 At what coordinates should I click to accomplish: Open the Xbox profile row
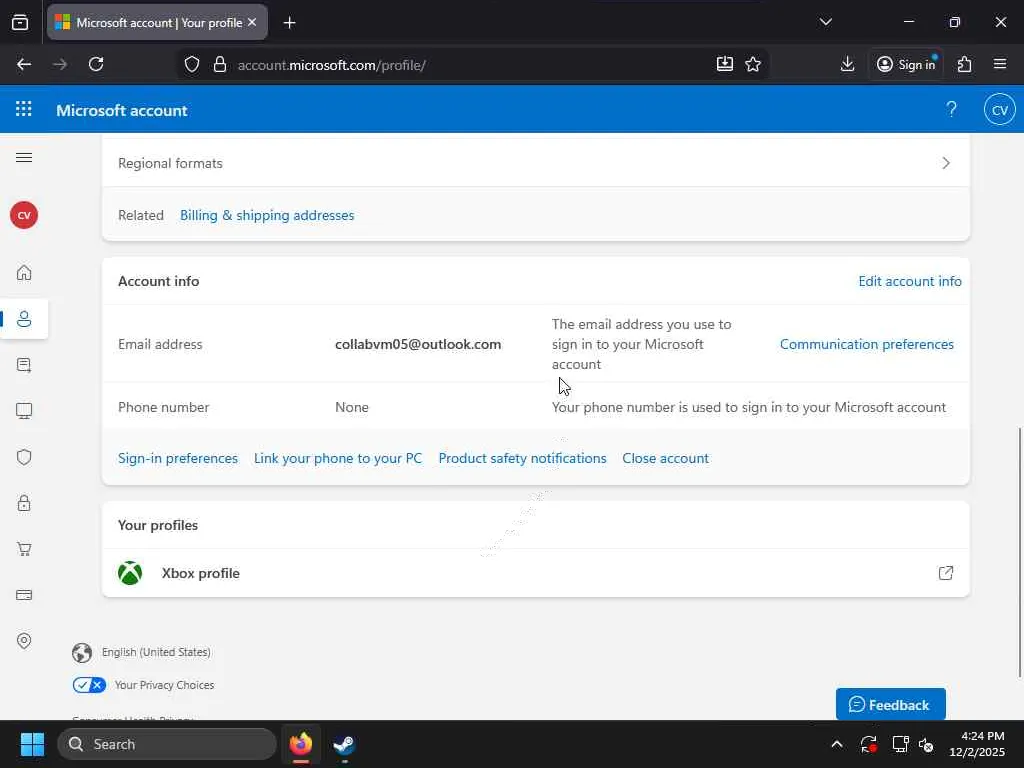coord(536,573)
